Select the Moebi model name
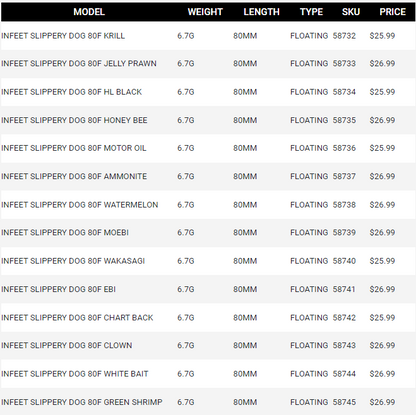Image resolution: width=416 pixels, height=415 pixels. (x=65, y=233)
